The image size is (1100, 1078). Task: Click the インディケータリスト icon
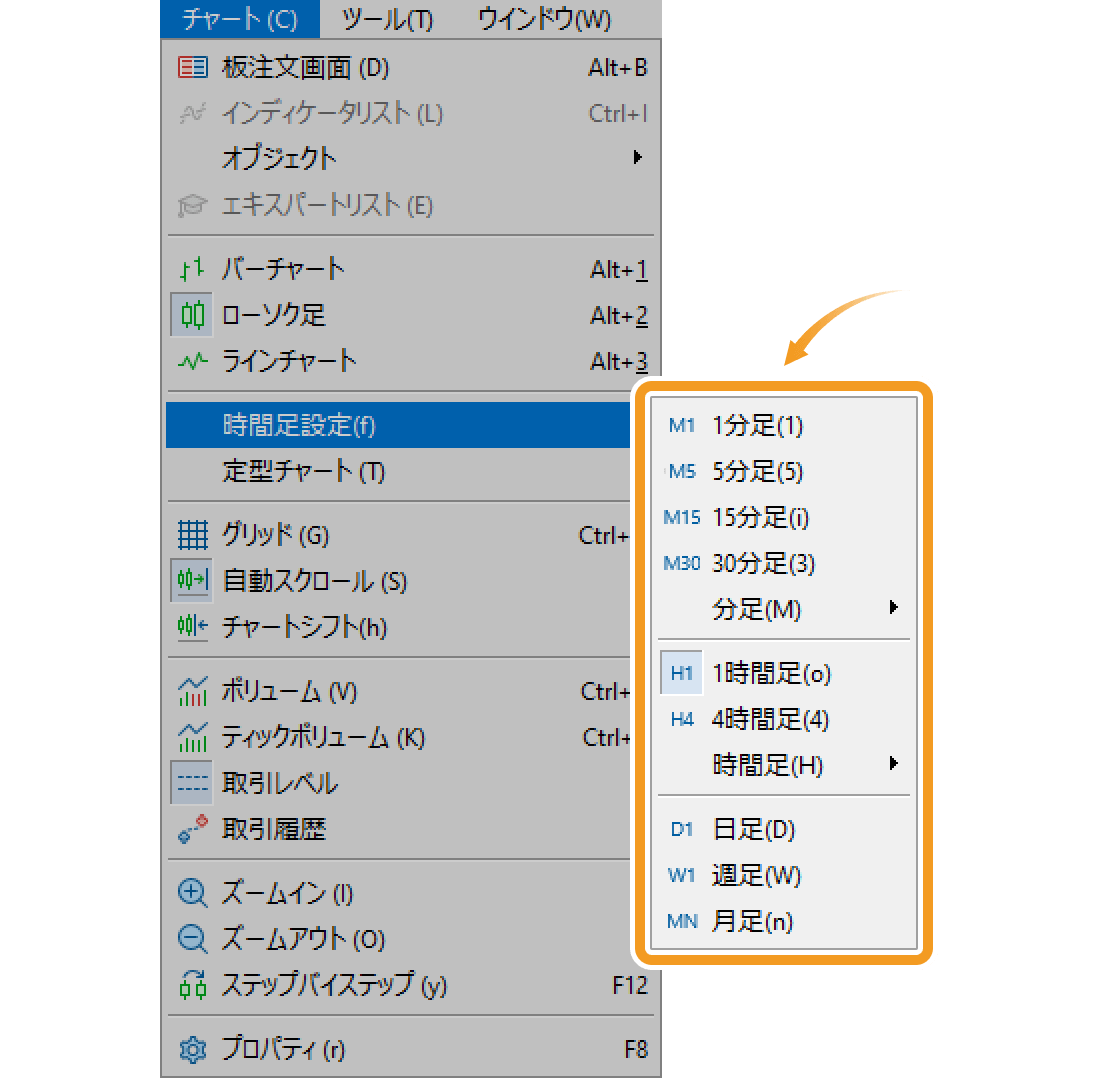click(192, 114)
